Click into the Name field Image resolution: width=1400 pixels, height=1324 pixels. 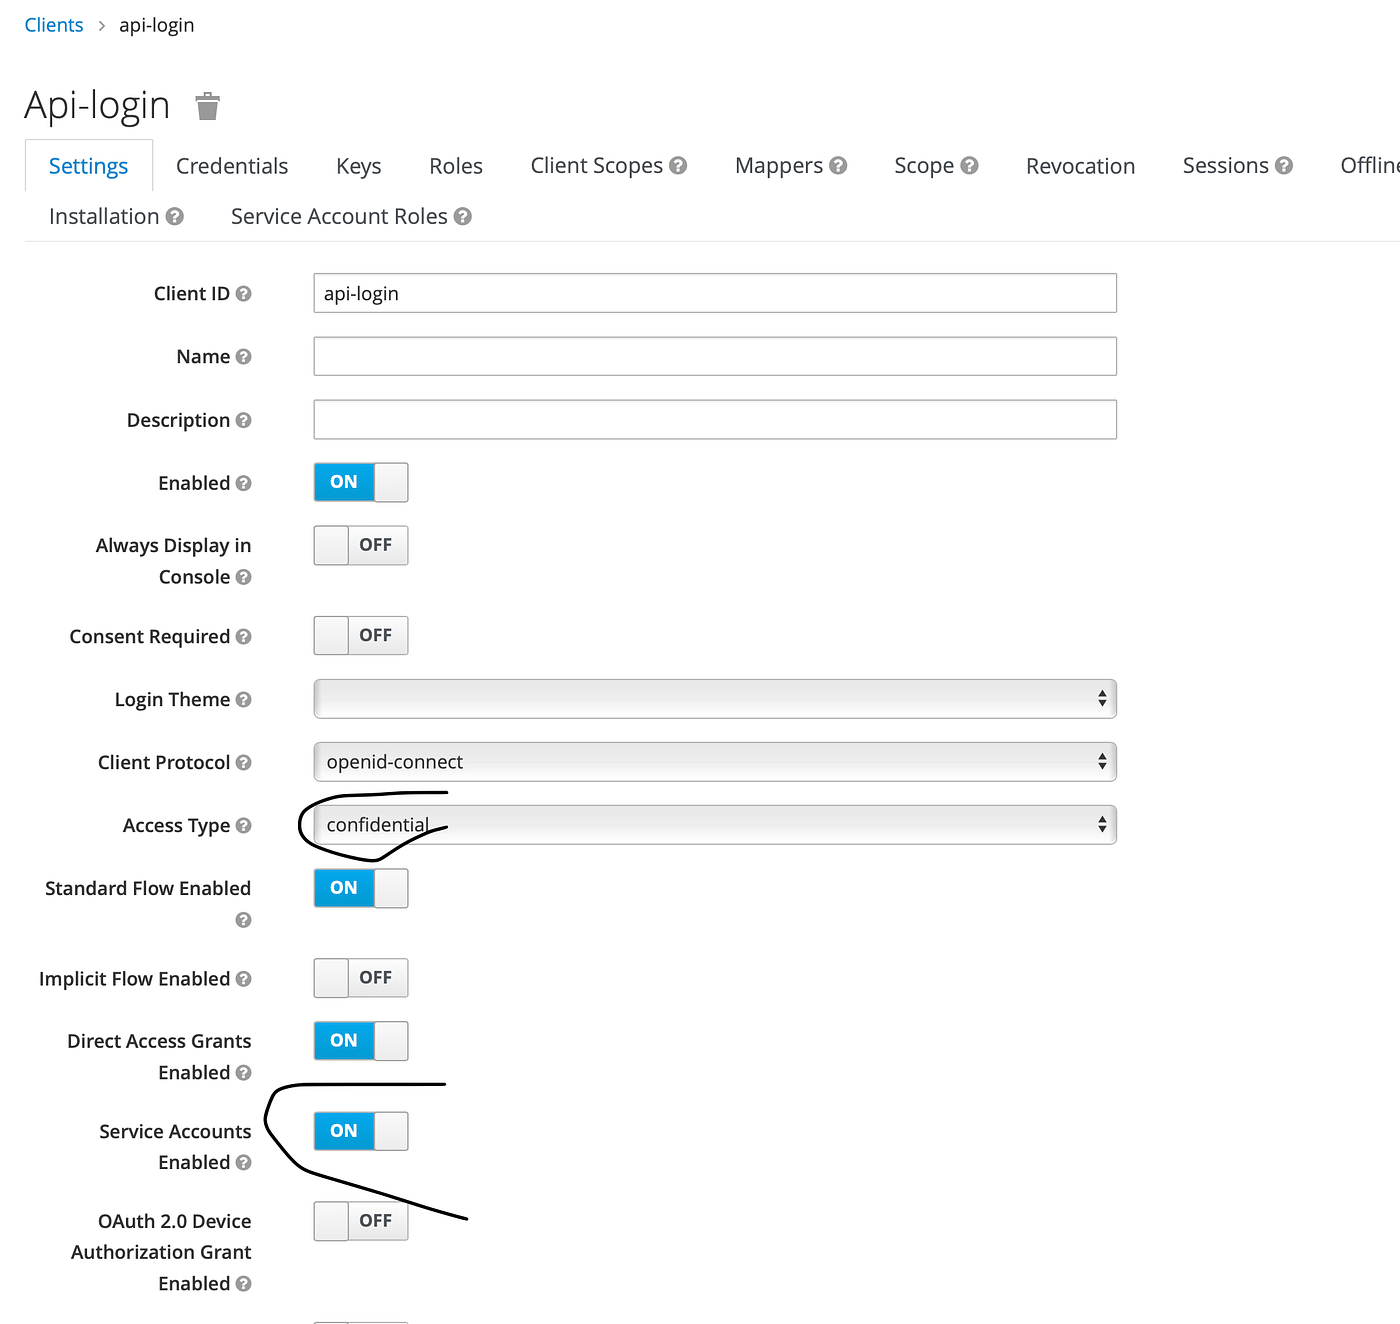point(715,356)
